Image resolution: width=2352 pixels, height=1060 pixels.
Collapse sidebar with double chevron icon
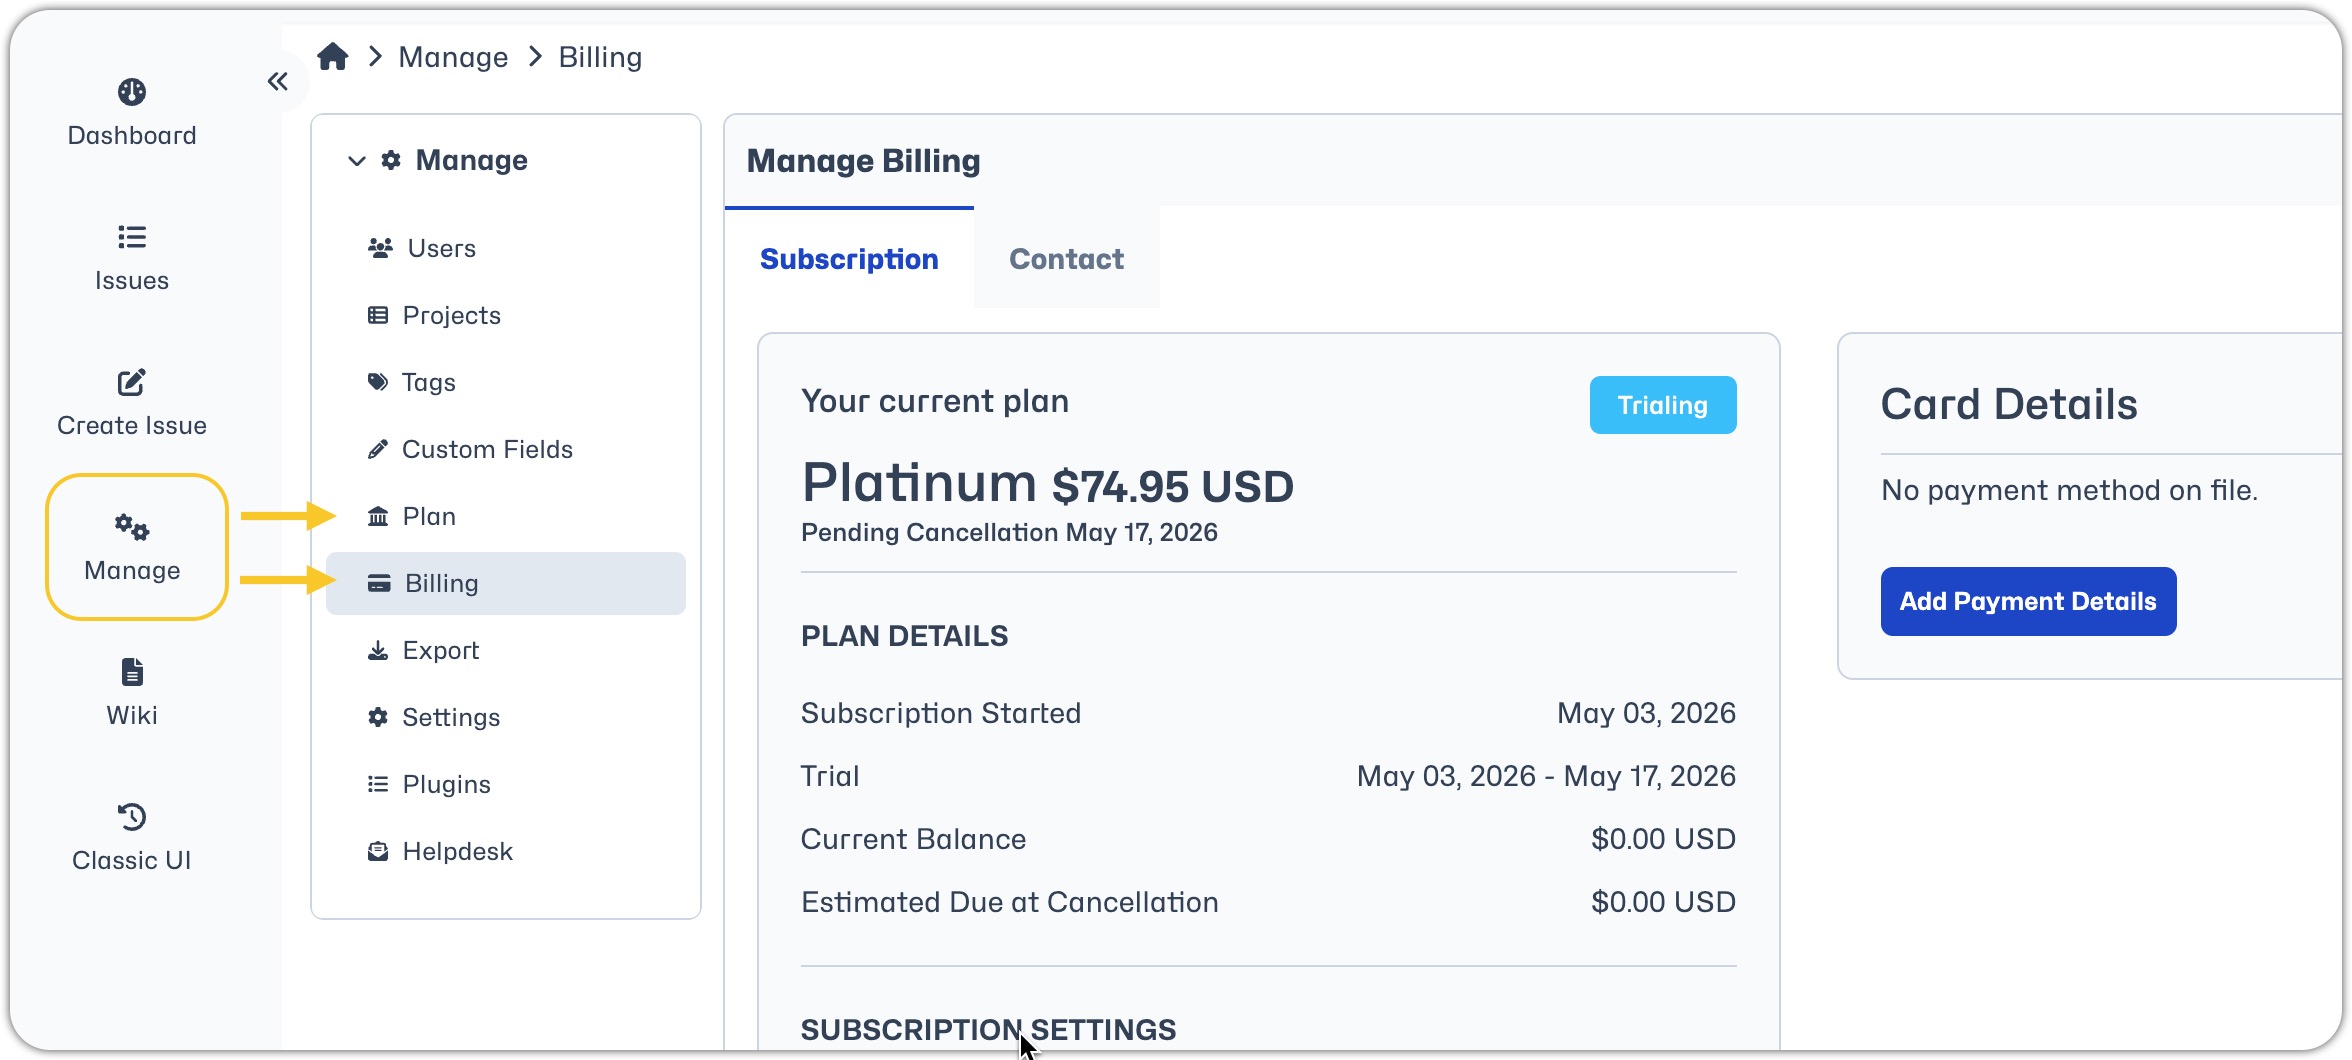click(x=278, y=81)
